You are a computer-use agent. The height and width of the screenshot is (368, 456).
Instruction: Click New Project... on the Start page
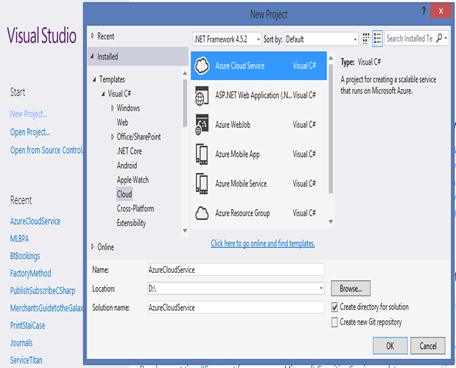28,114
